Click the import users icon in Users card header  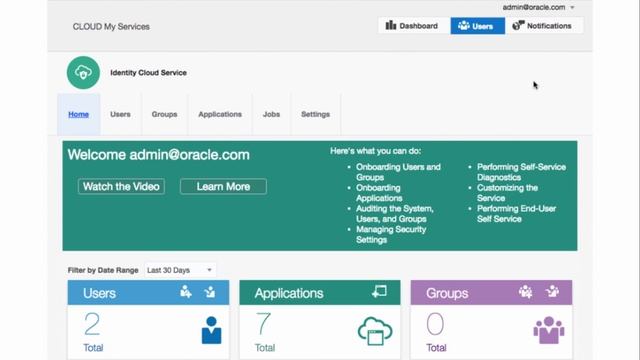[210, 292]
